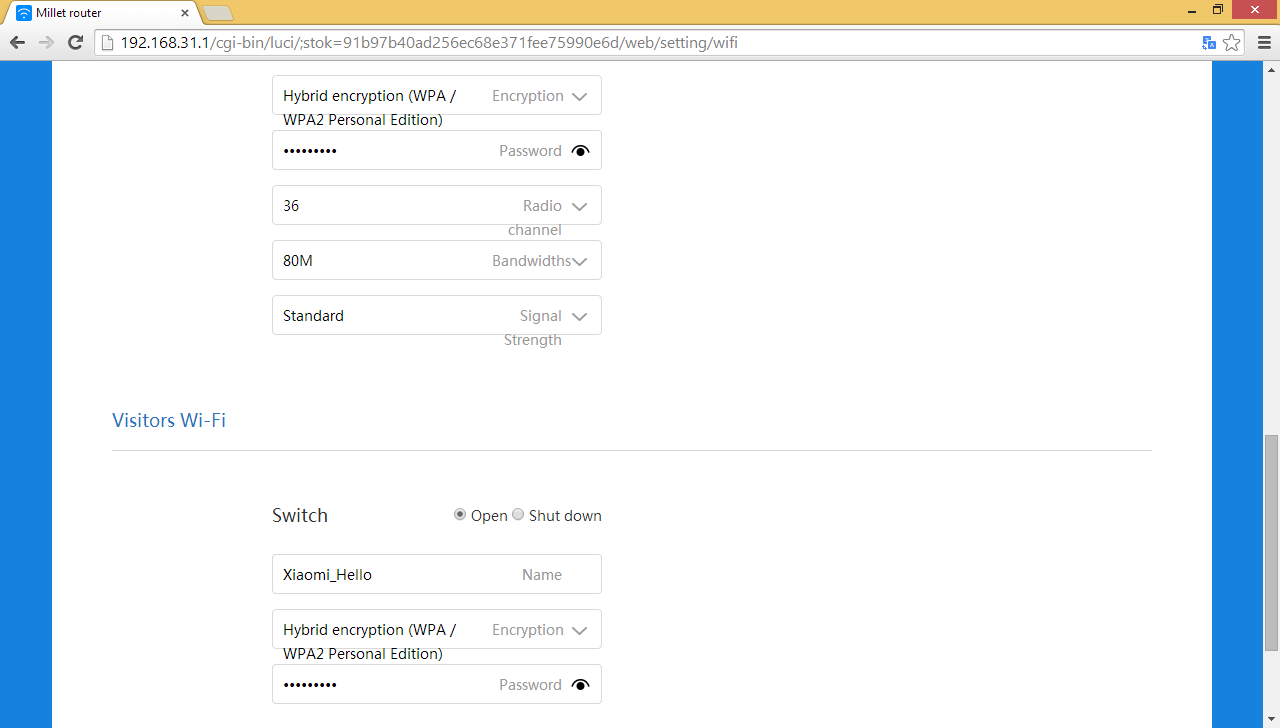This screenshot has height=728, width=1280.
Task: Click the Visitors Wi-Fi password field
Action: tap(437, 684)
